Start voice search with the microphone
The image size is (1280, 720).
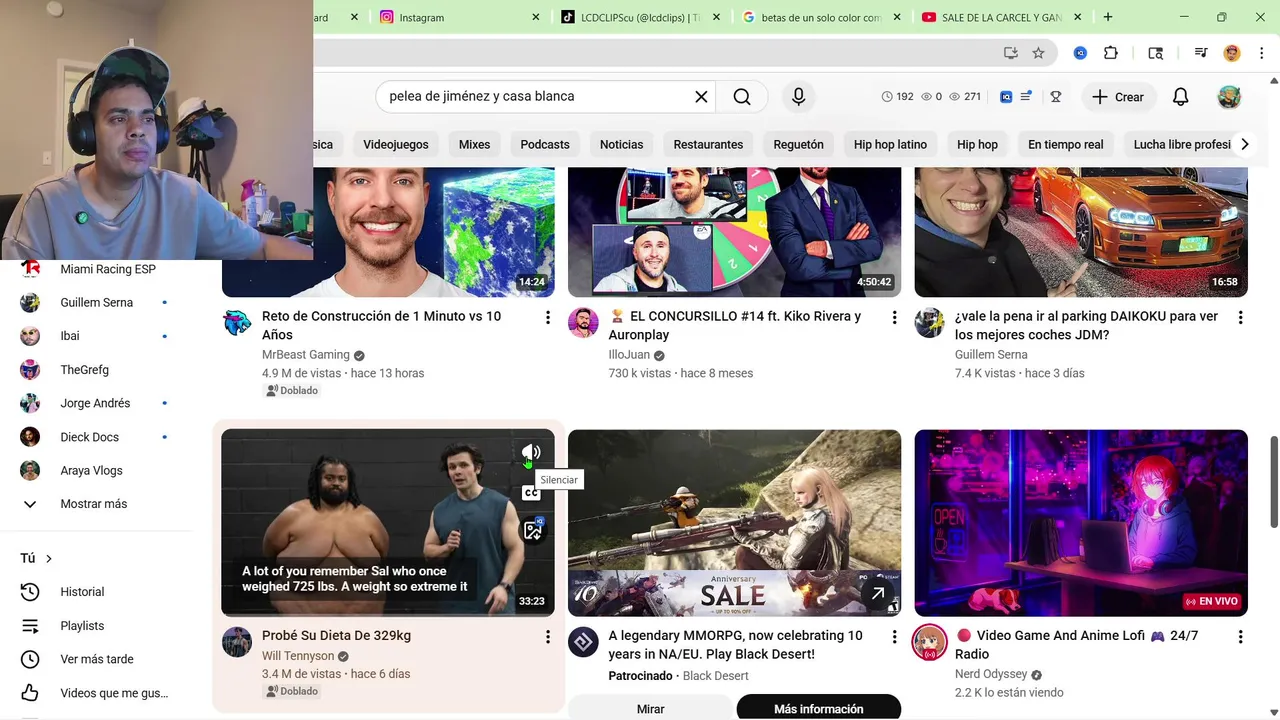[798, 96]
